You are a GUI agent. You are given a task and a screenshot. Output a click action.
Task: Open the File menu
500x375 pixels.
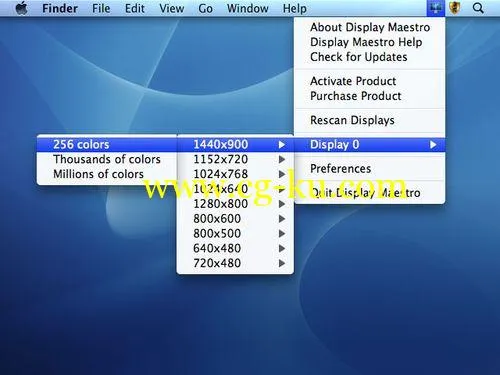coord(101,8)
